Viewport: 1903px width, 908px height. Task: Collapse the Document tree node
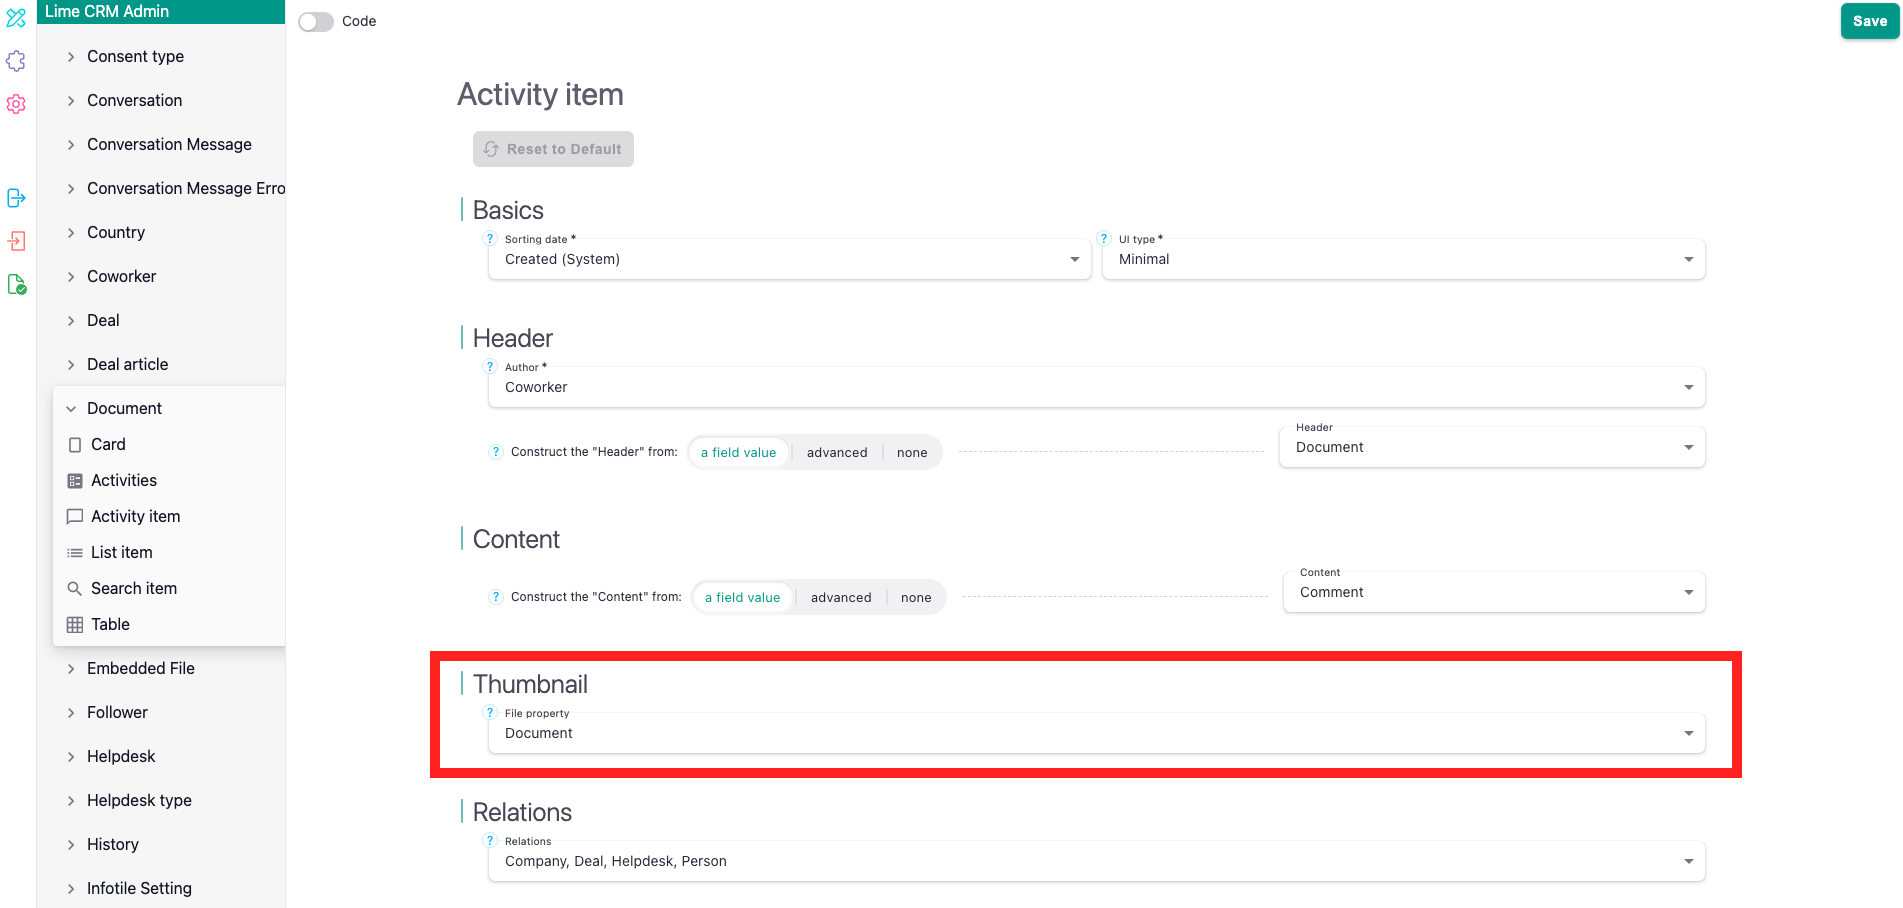pyautogui.click(x=71, y=409)
